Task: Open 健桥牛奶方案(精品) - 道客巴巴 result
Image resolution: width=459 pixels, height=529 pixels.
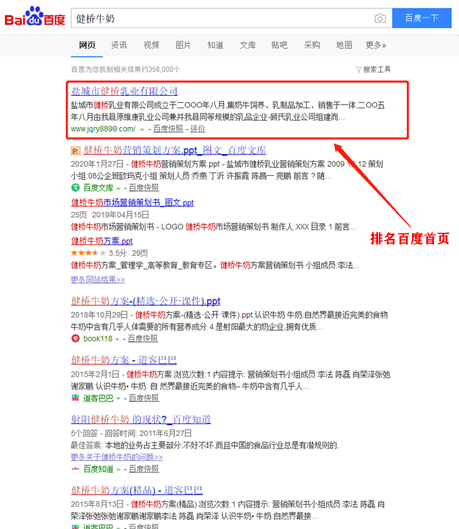Action: [x=137, y=490]
